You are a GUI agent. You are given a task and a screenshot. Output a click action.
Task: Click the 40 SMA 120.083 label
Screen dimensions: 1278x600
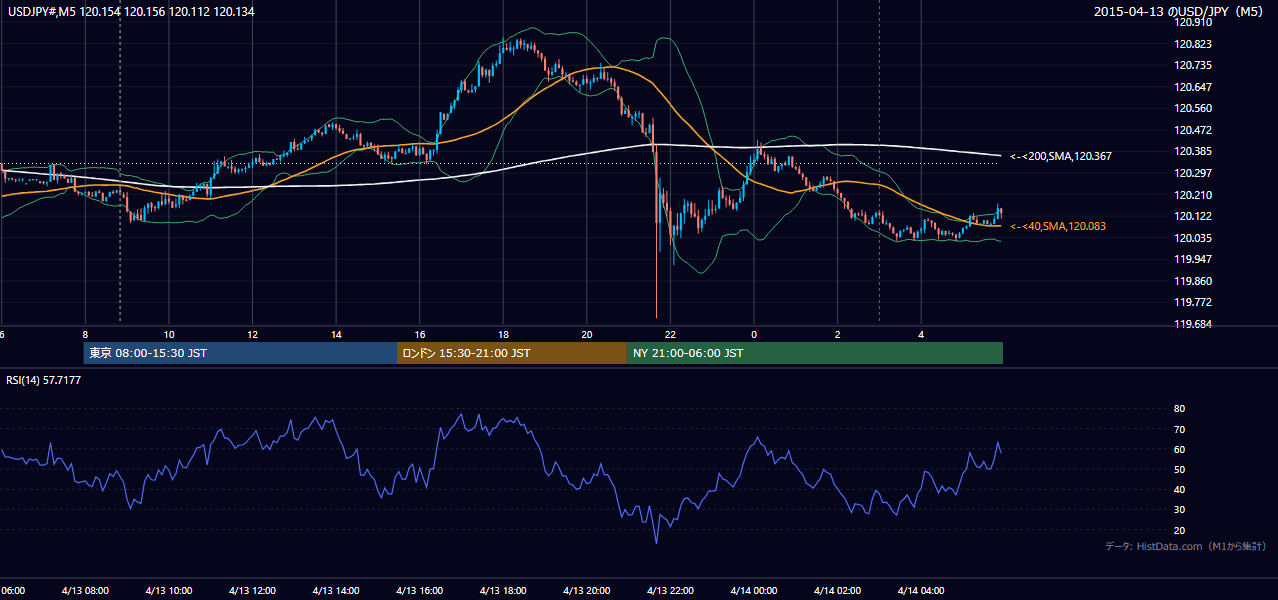[1058, 227]
